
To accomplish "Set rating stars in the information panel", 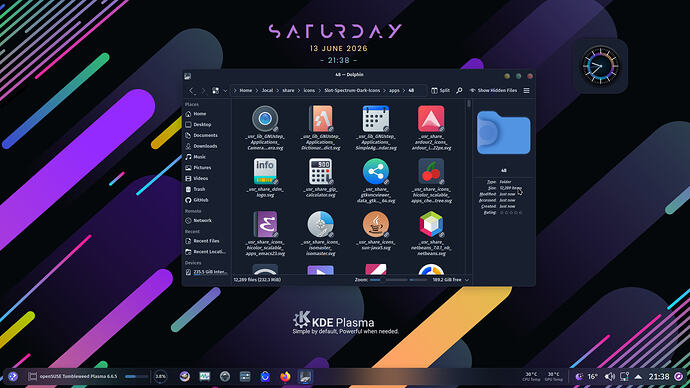I will point(511,212).
